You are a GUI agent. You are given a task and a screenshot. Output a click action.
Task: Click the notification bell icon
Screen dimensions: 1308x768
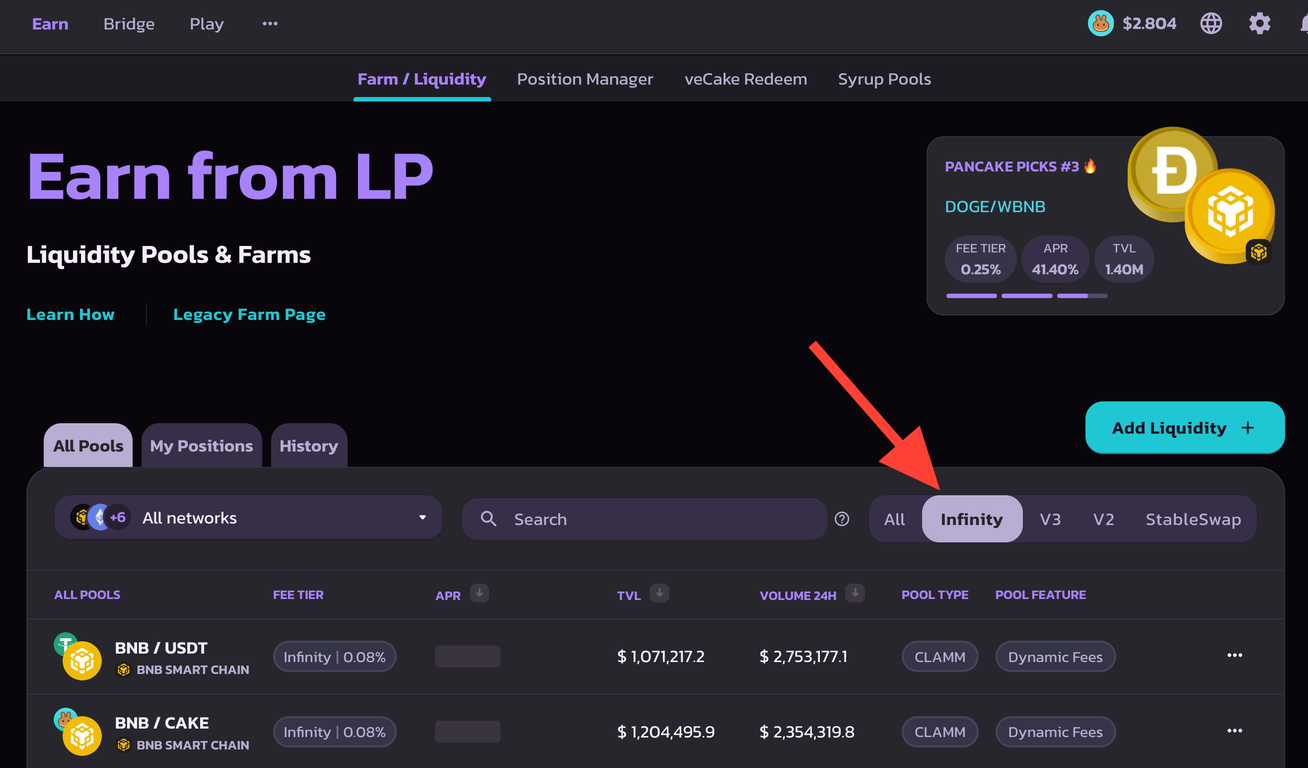[x=1302, y=23]
